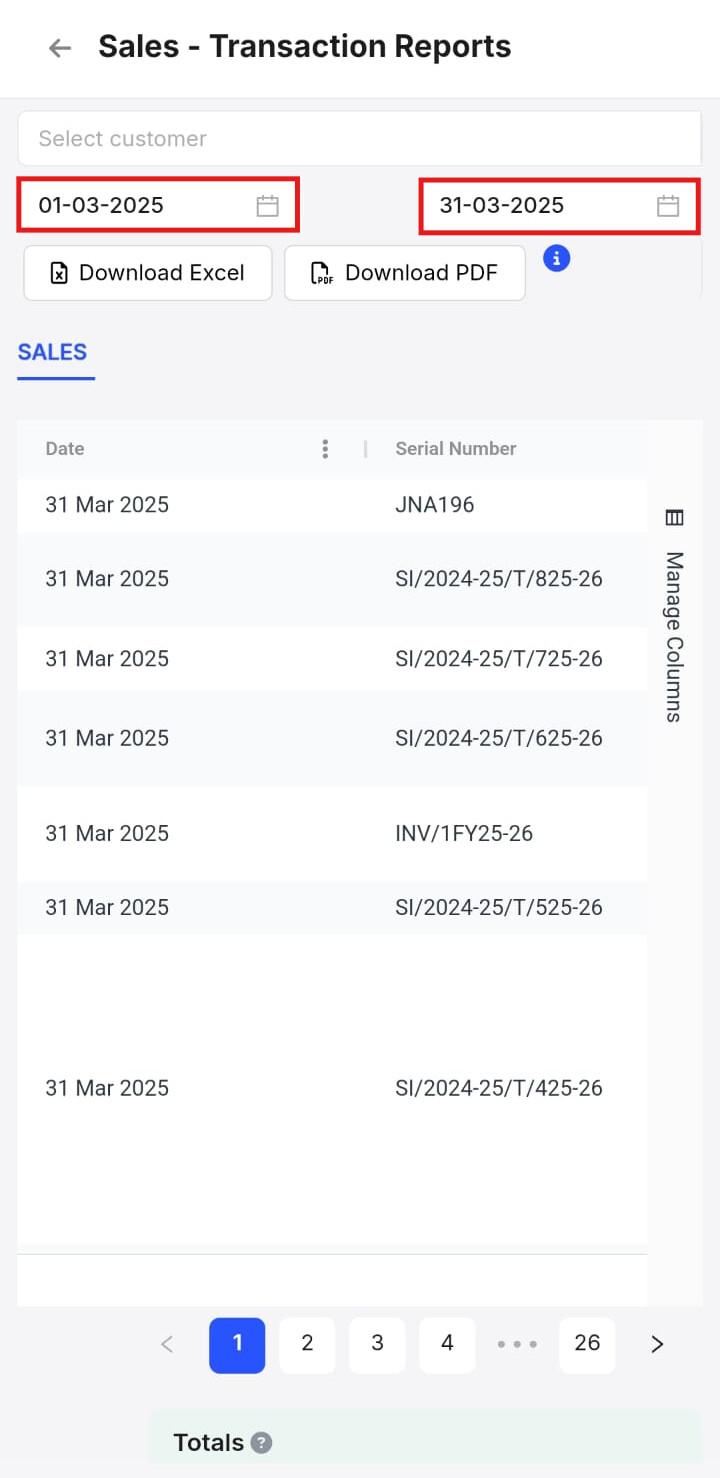Viewport: 720px width, 1478px height.
Task: Open calendar icon in start date field
Action: click(x=267, y=206)
